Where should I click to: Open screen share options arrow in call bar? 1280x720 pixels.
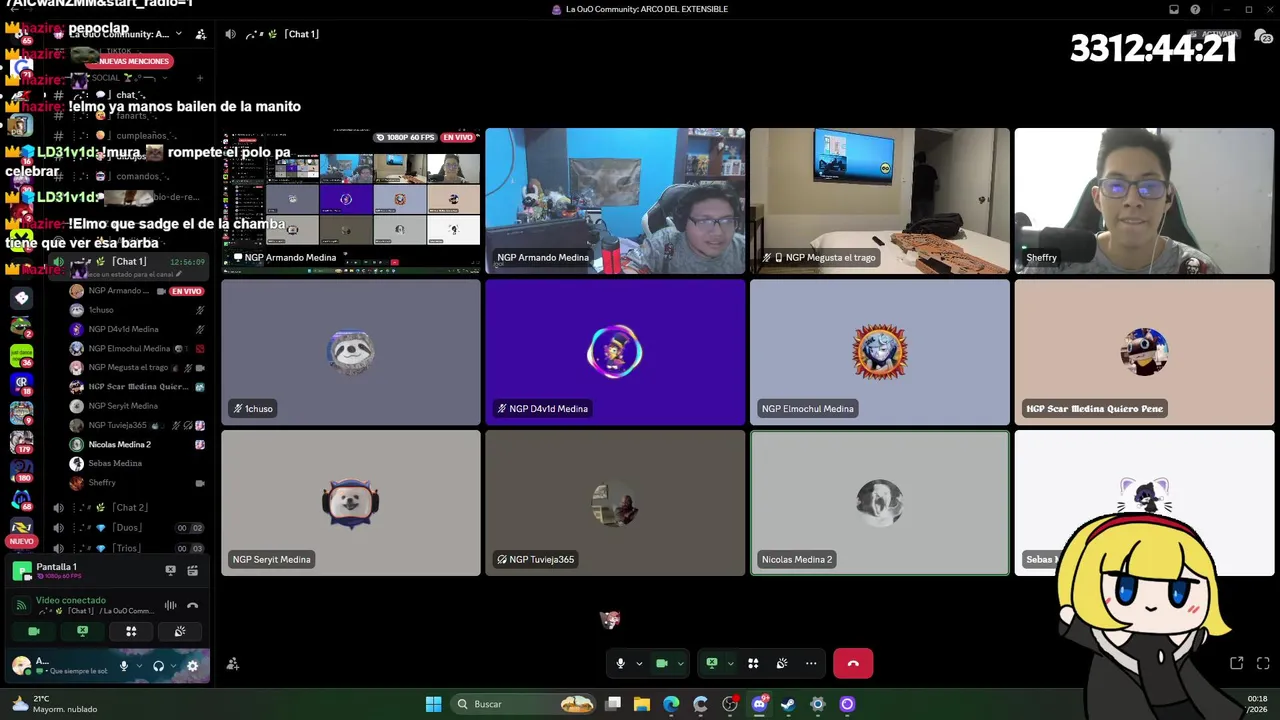pyautogui.click(x=731, y=663)
